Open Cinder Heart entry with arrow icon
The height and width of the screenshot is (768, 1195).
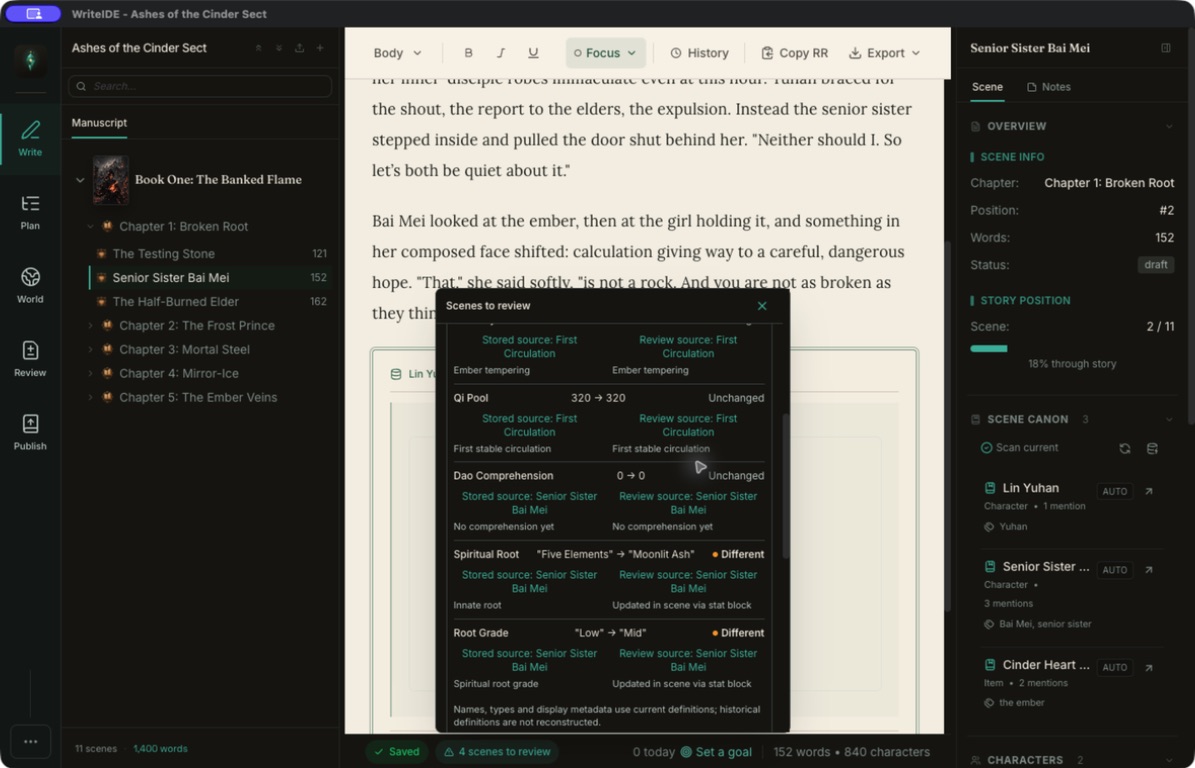pos(1149,667)
